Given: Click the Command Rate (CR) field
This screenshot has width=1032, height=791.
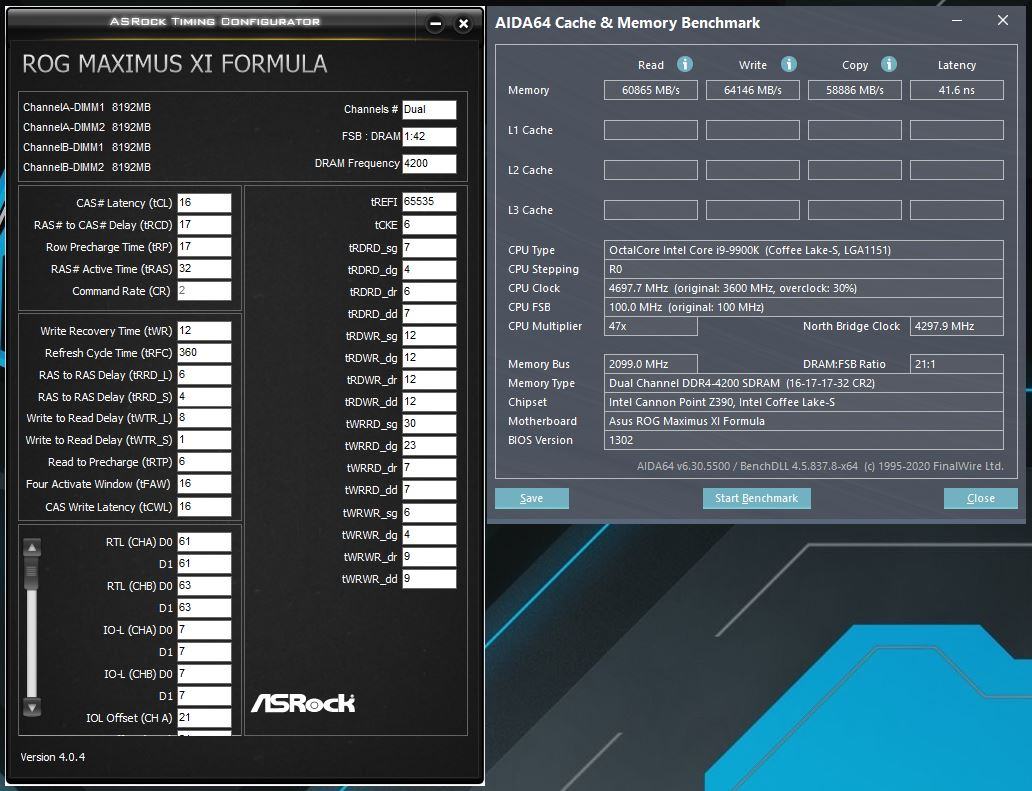Looking at the screenshot, I should 204,291.
